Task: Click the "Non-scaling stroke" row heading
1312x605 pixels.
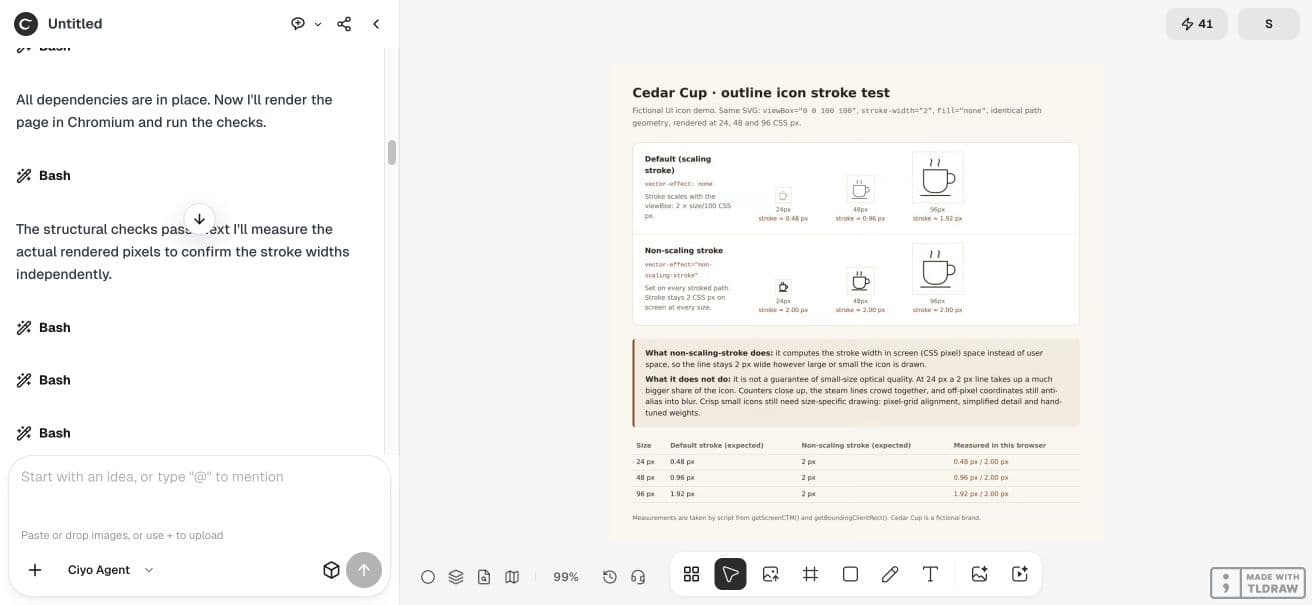Action: click(x=684, y=250)
